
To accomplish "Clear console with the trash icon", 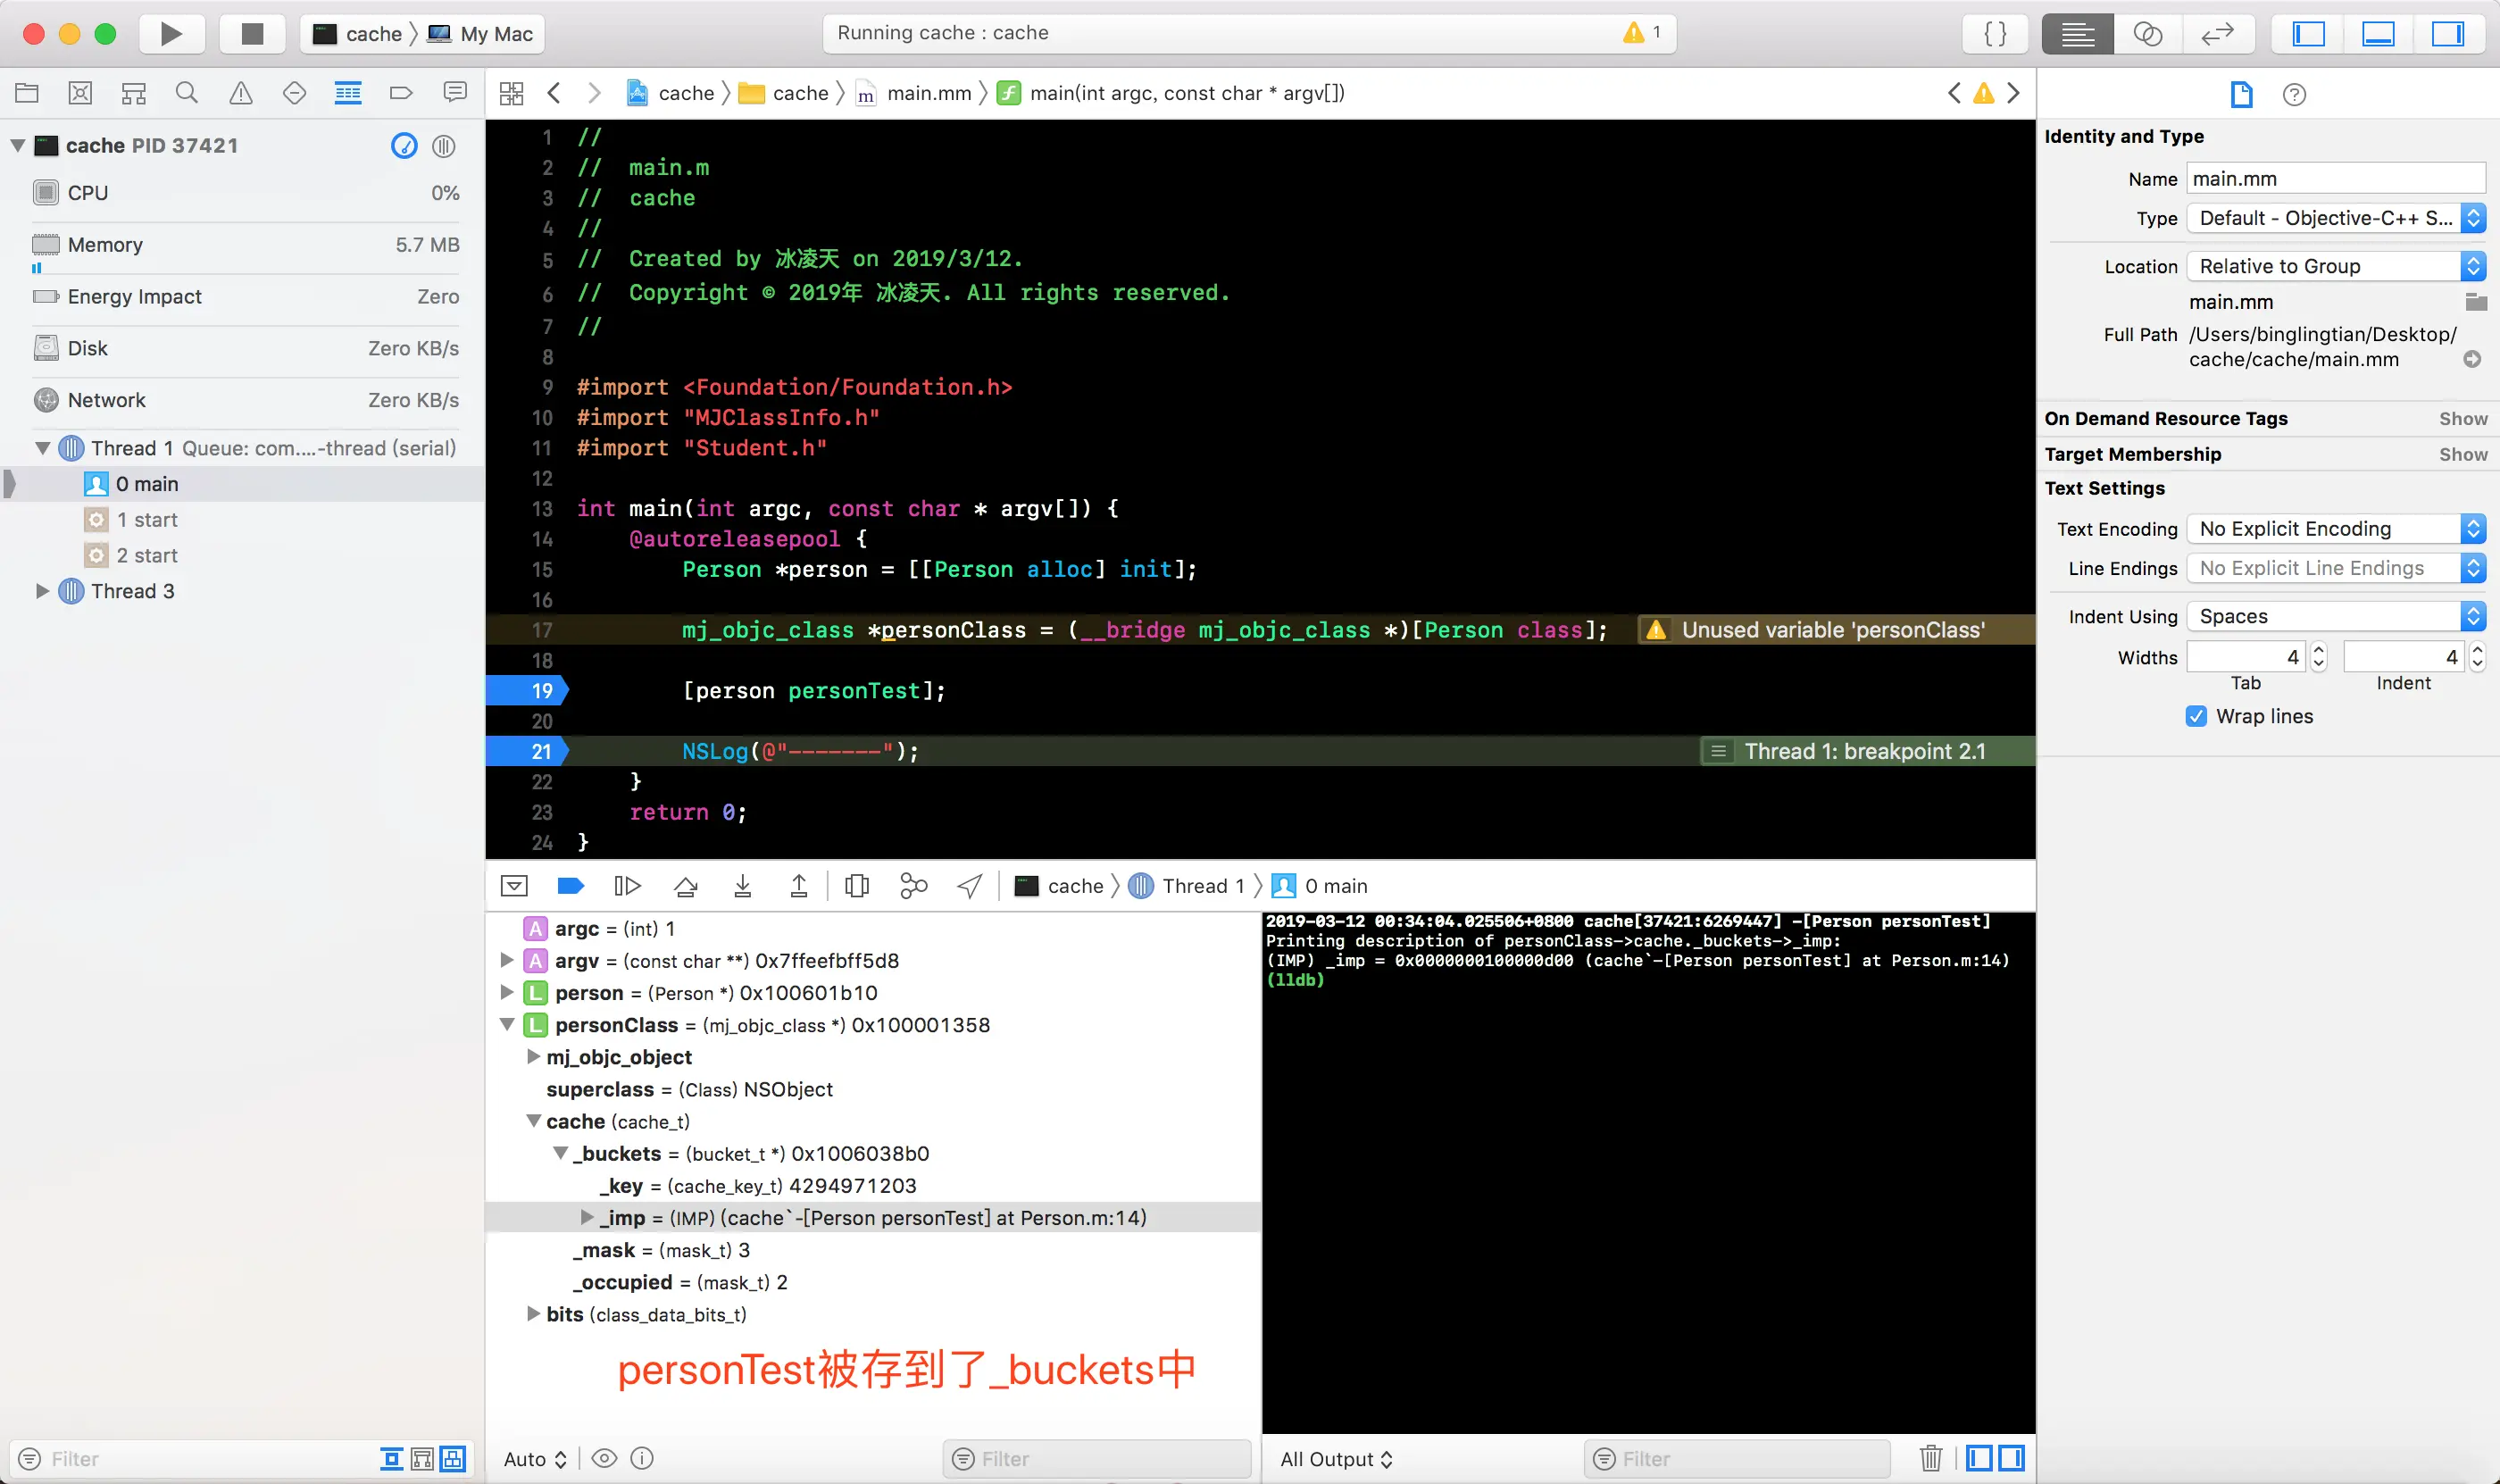I will 1930,1458.
